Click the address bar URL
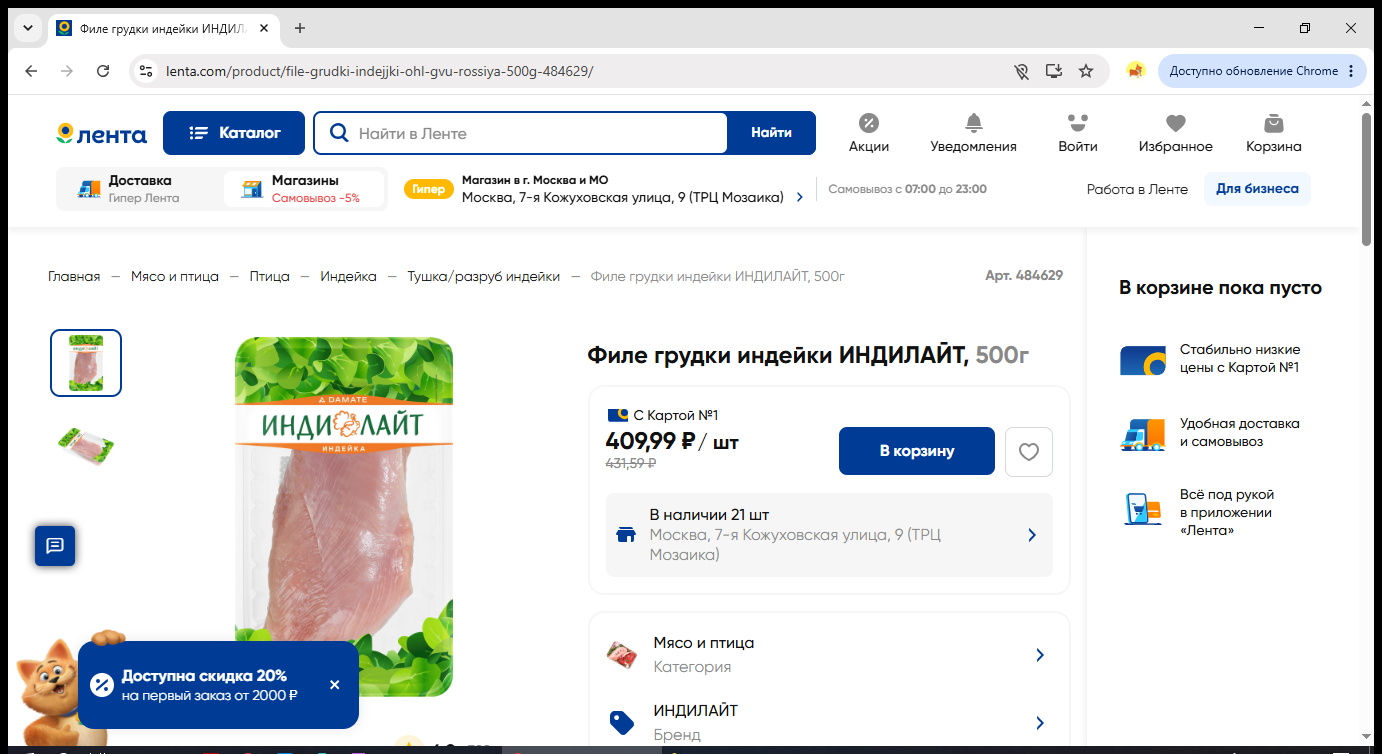1382x754 pixels. (380, 71)
